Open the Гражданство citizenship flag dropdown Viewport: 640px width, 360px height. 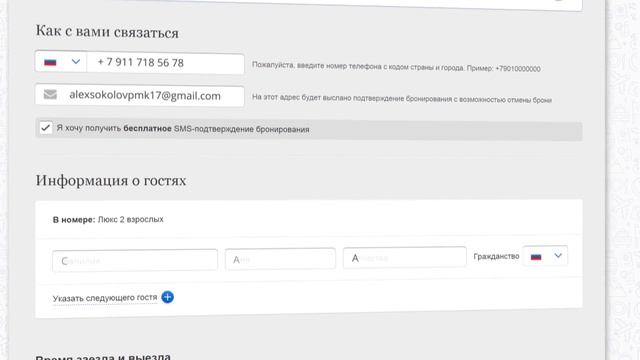[x=545, y=256]
